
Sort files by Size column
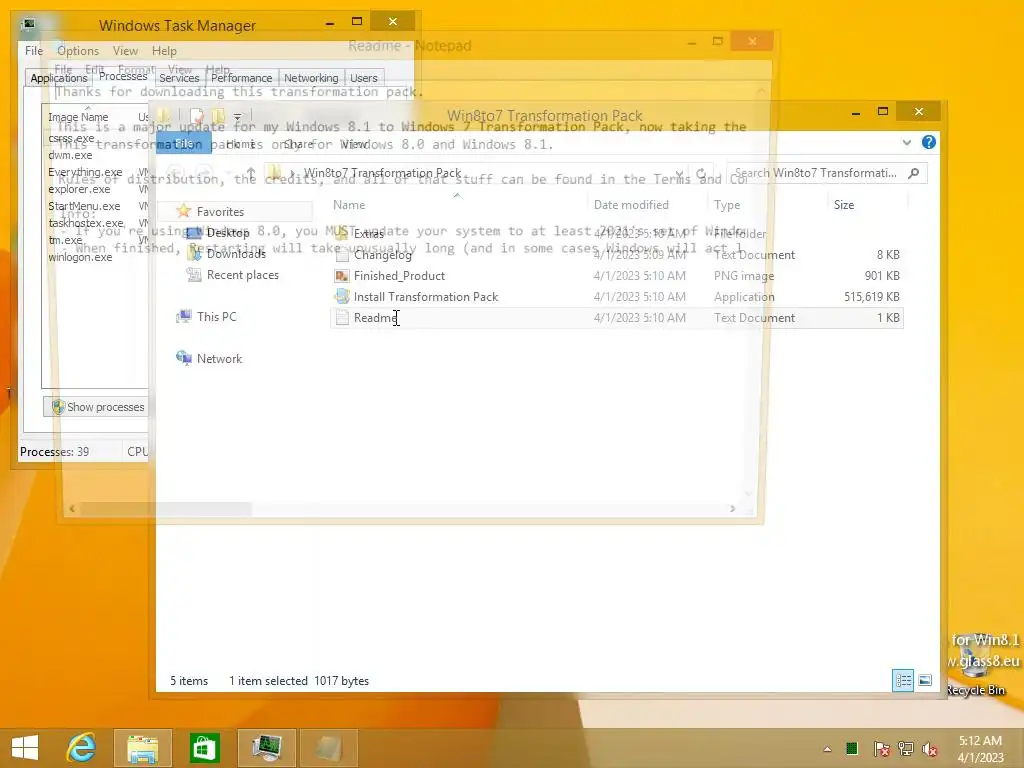pos(844,204)
